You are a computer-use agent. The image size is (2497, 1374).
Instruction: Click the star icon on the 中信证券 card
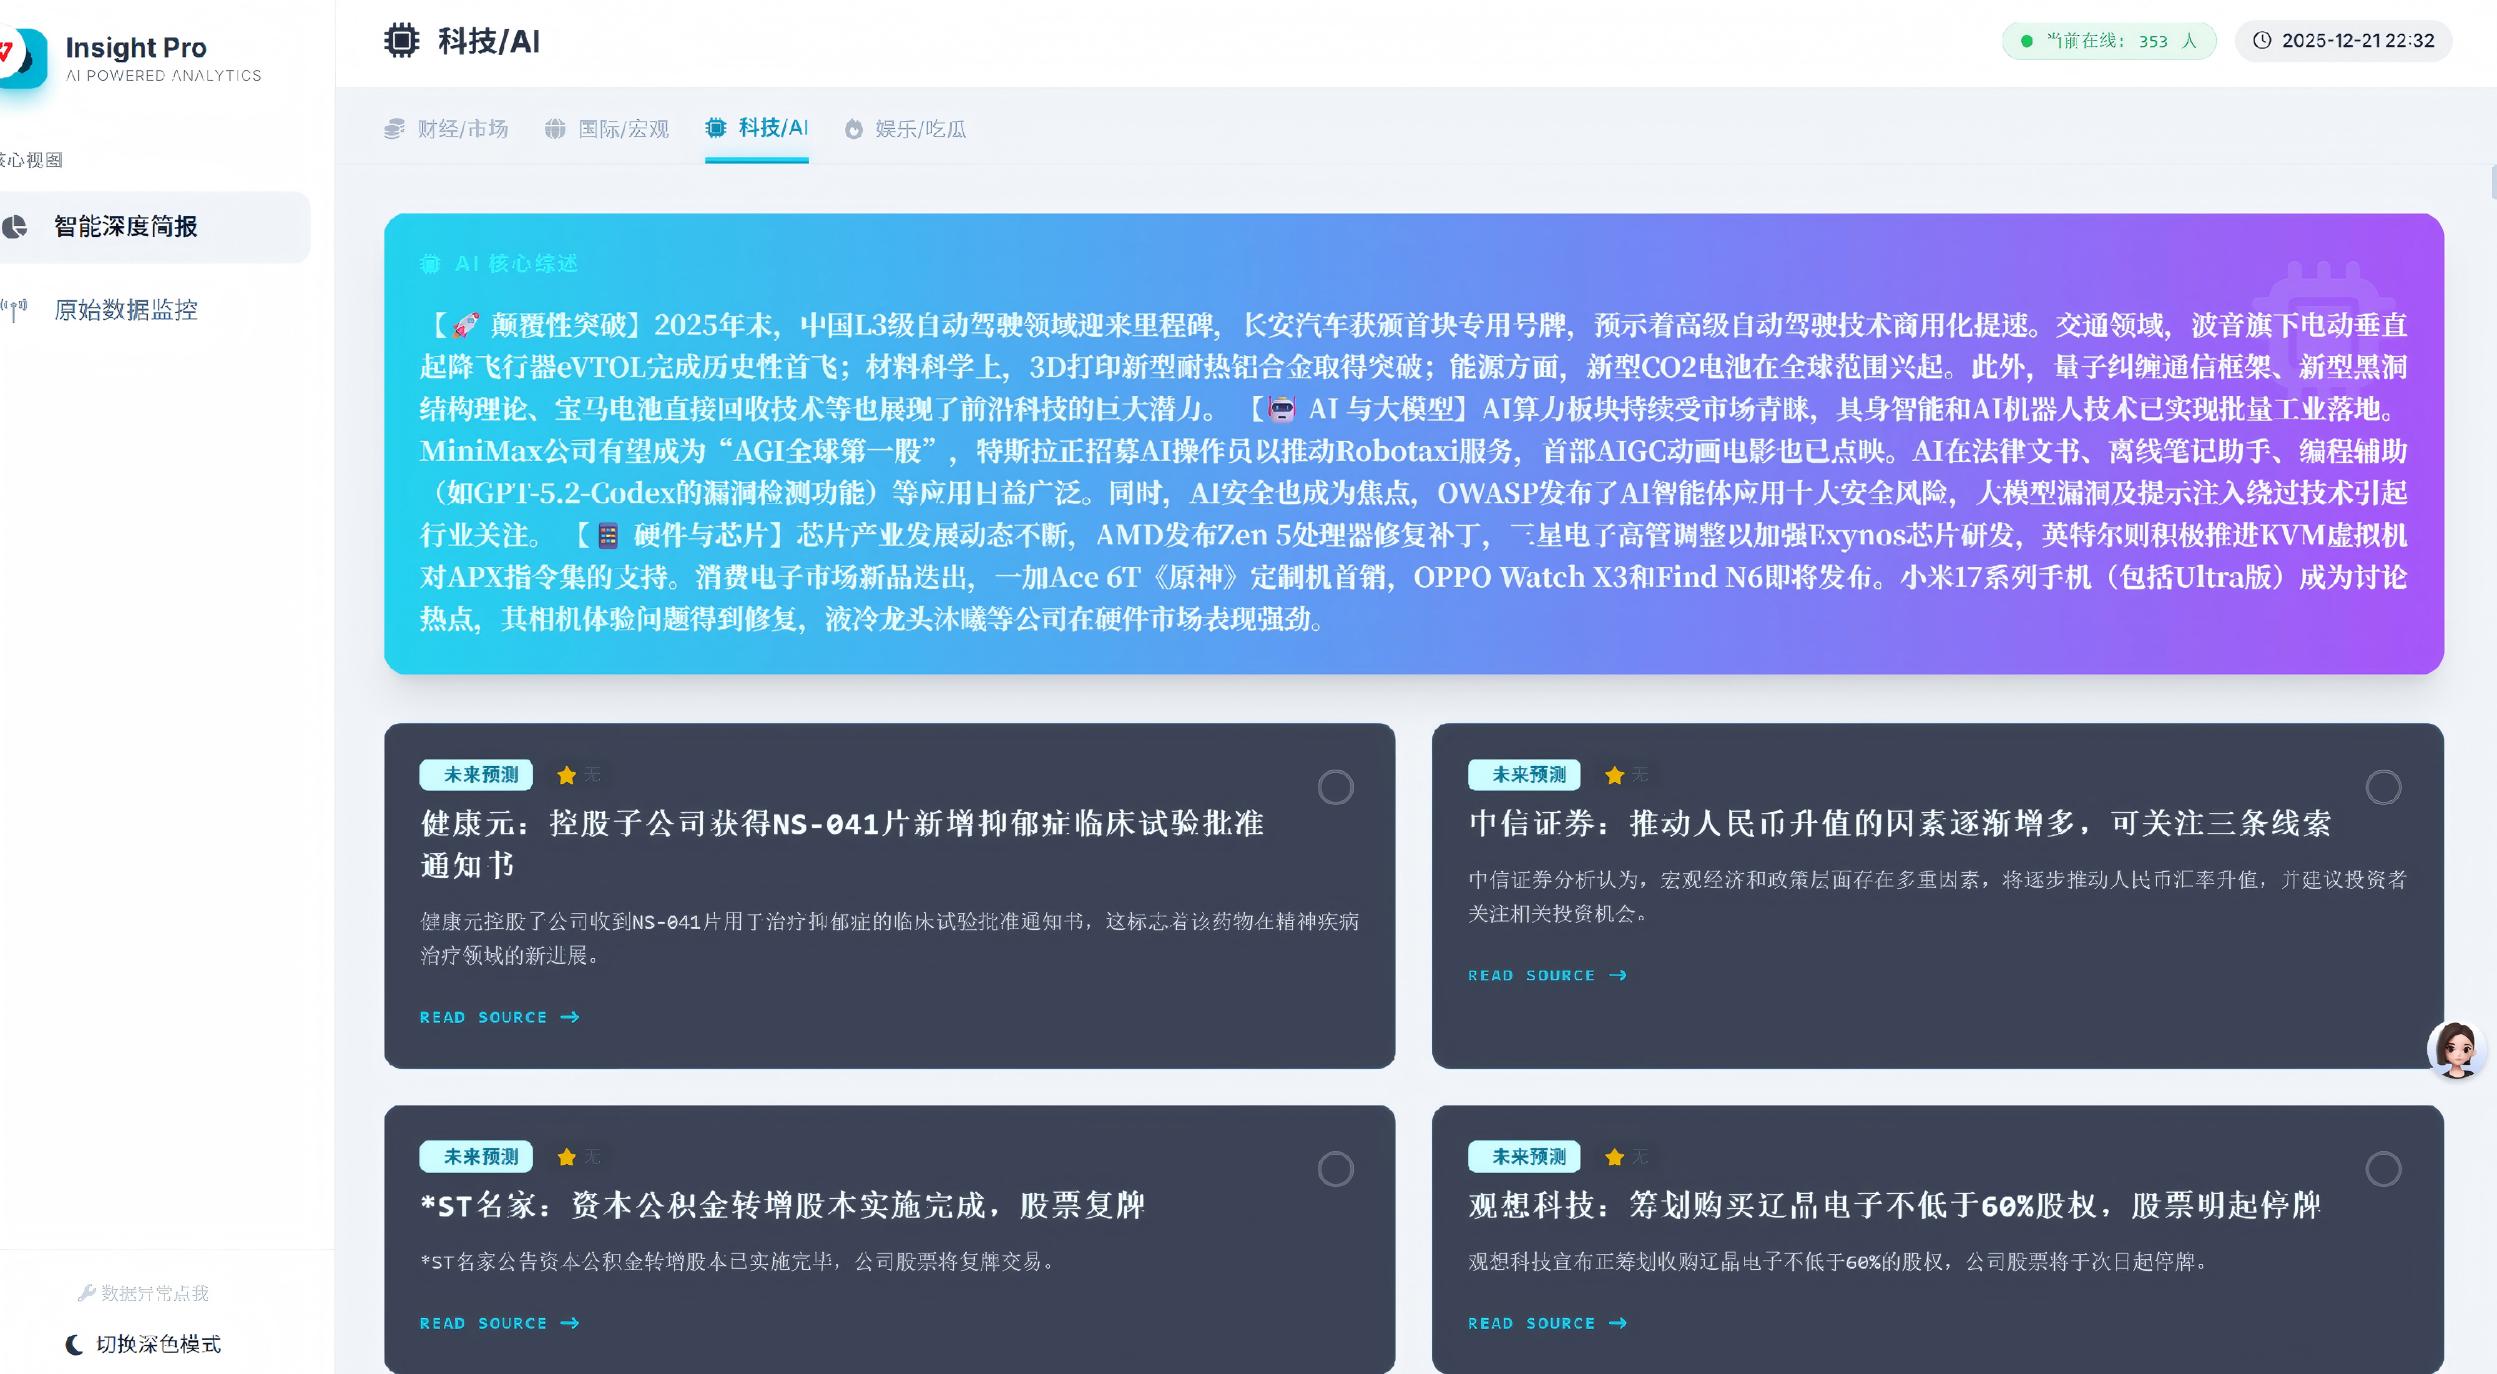coord(1614,775)
